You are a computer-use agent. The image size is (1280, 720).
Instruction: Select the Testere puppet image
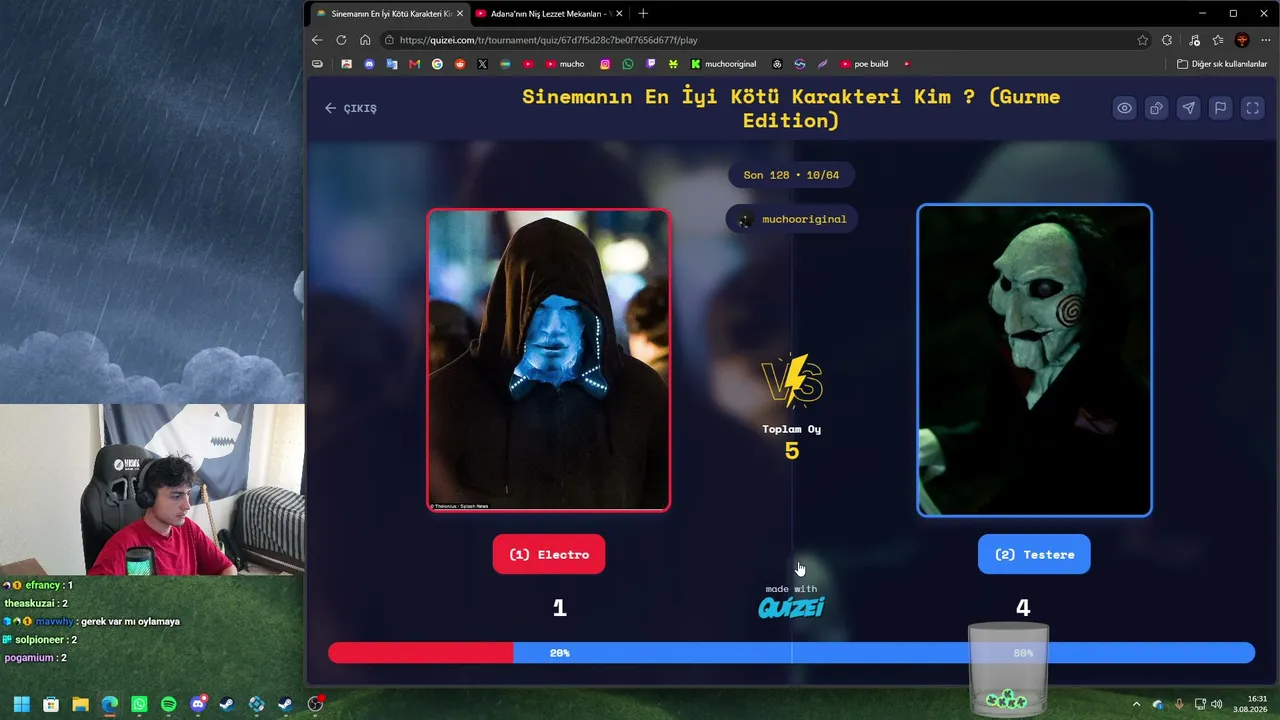[1034, 360]
